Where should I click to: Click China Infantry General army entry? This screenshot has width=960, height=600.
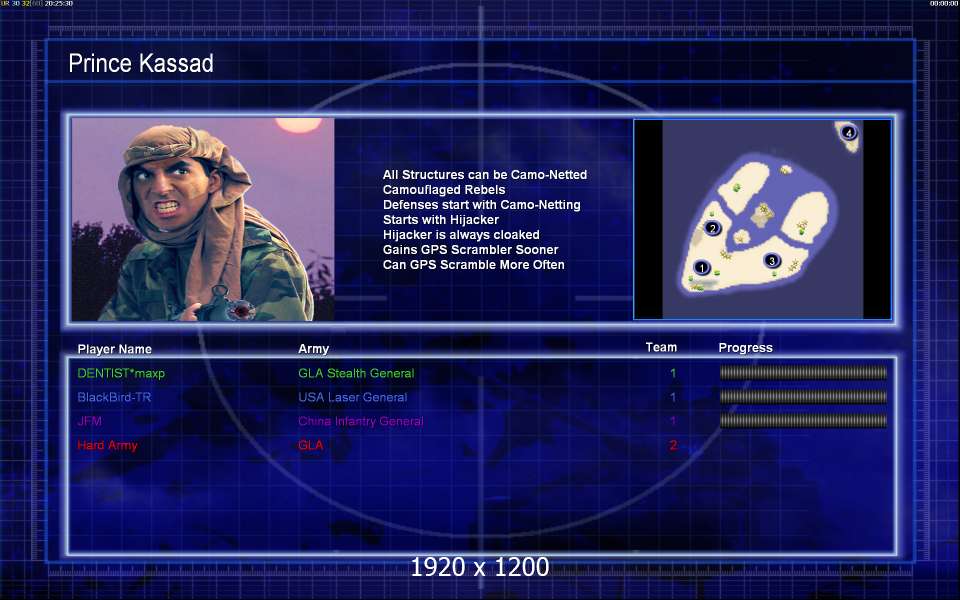[361, 421]
